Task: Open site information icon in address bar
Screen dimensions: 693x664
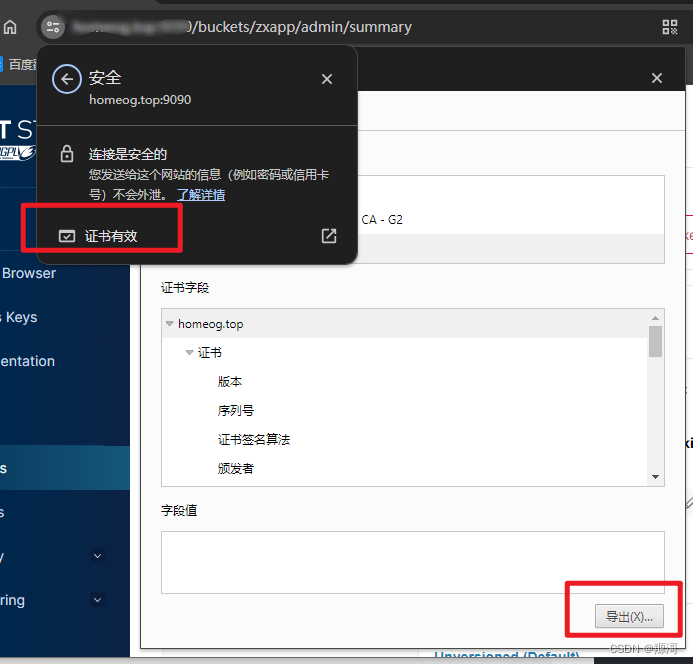Action: tap(53, 27)
